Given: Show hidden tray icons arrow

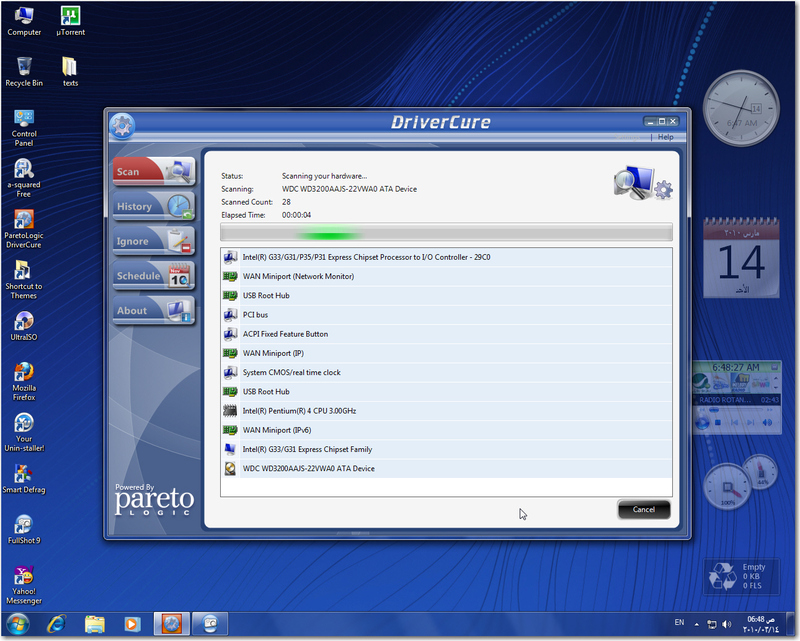Looking at the screenshot, I should (x=696, y=624).
